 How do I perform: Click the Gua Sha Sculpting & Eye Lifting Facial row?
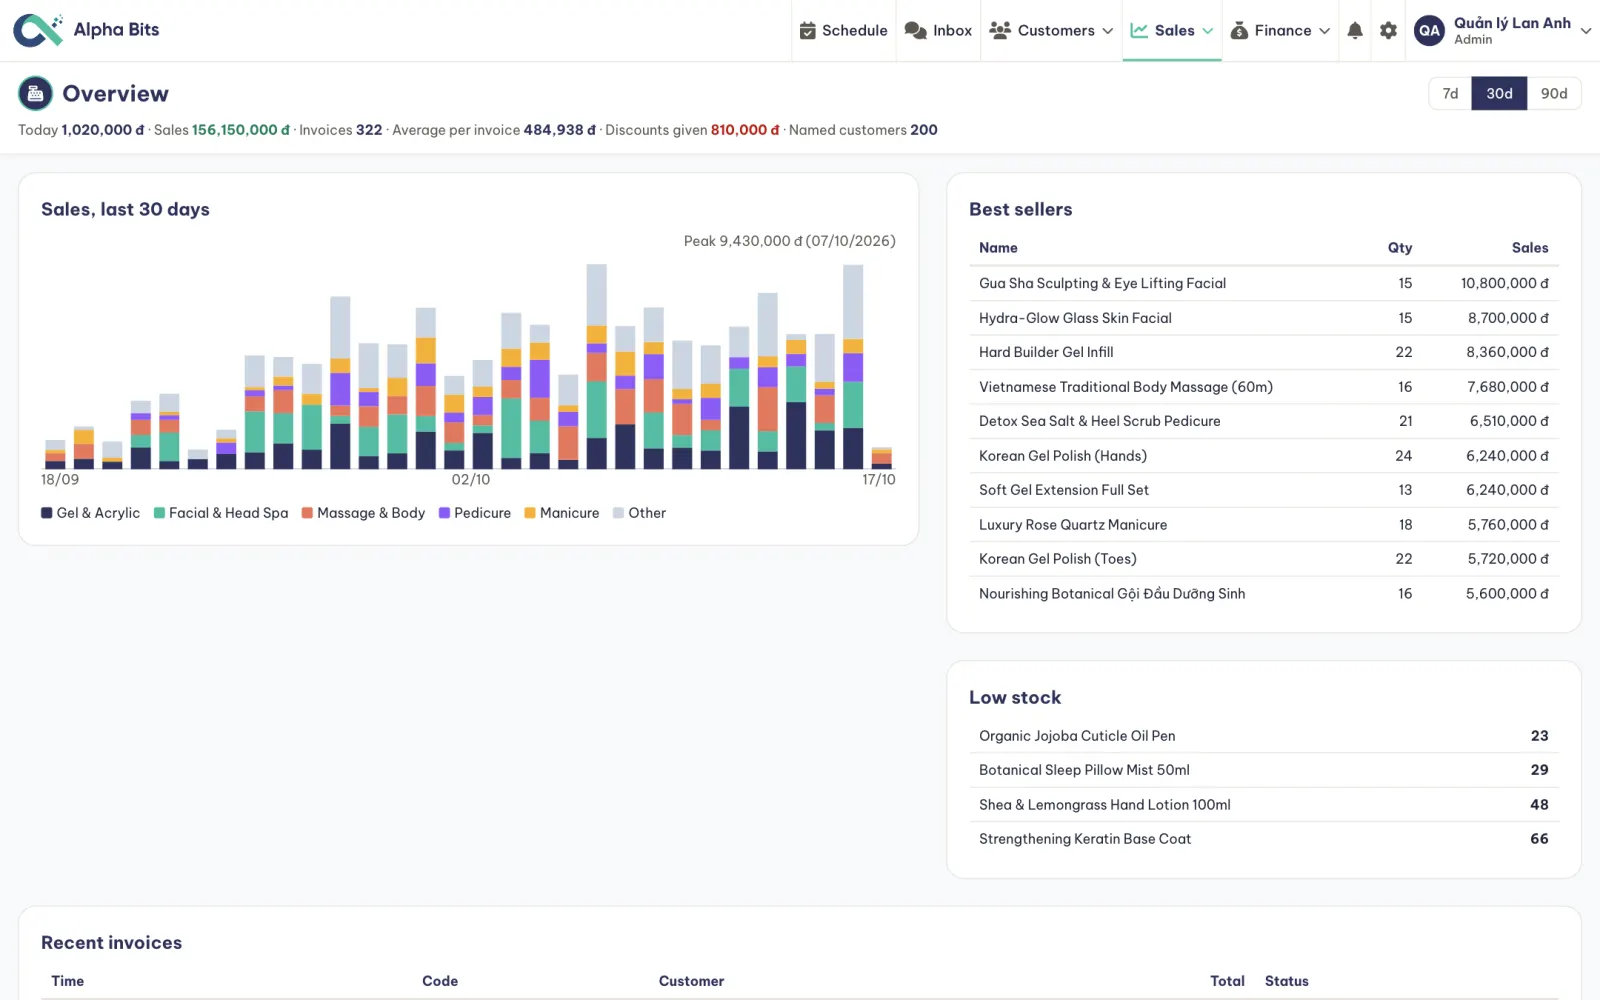1264,283
